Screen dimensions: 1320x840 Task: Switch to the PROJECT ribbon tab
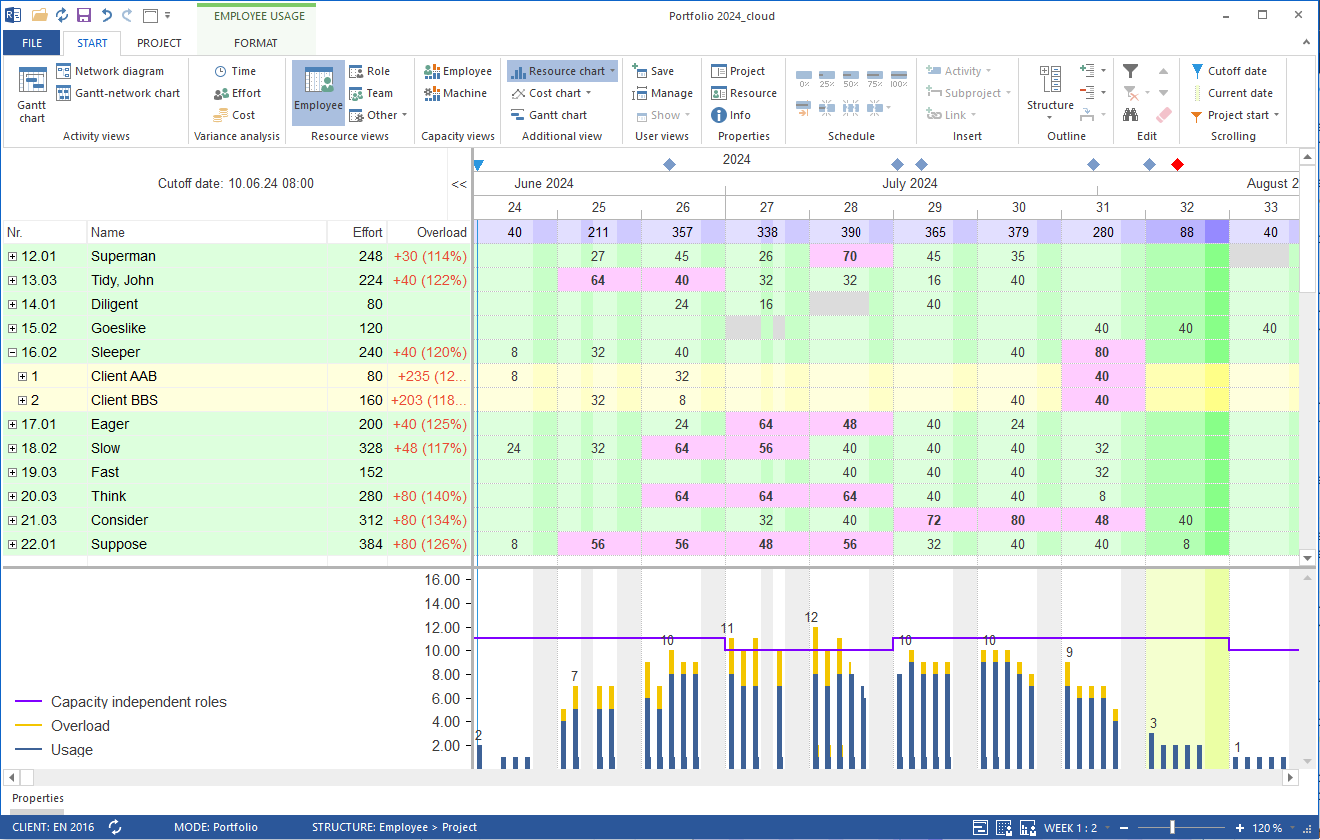(x=159, y=43)
